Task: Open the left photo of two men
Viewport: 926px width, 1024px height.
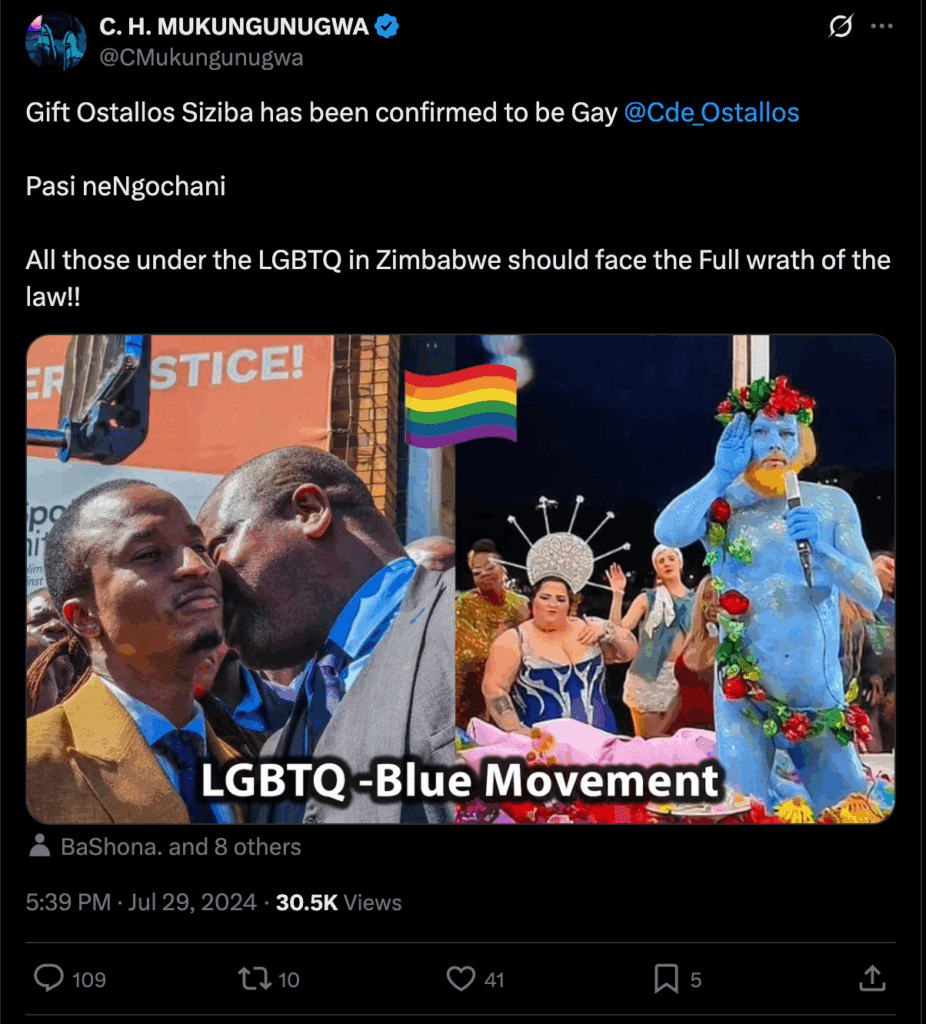Action: (240, 579)
